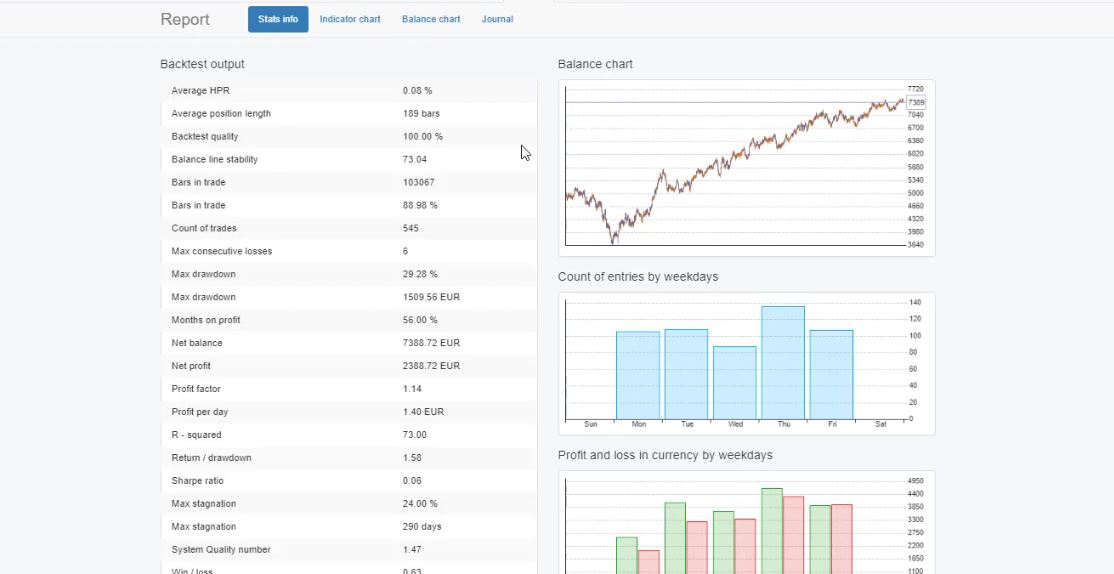The height and width of the screenshot is (574, 1114).
Task: Click the Tuesday bar in entries chart
Action: 686,374
